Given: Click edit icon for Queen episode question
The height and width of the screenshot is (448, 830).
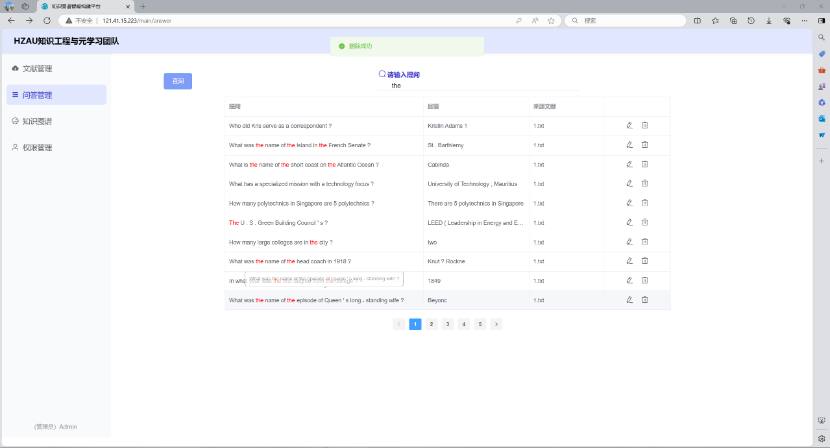Looking at the screenshot, I should tap(629, 300).
